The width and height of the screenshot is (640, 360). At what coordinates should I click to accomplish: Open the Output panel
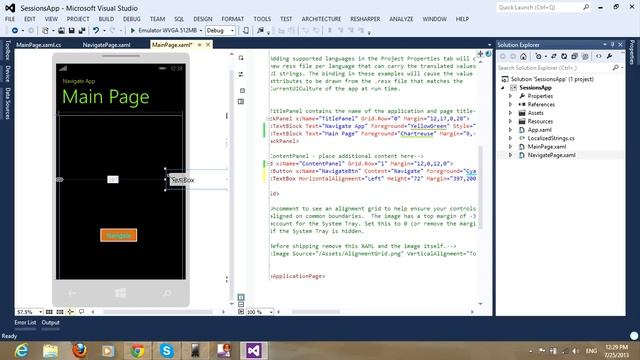(x=51, y=322)
